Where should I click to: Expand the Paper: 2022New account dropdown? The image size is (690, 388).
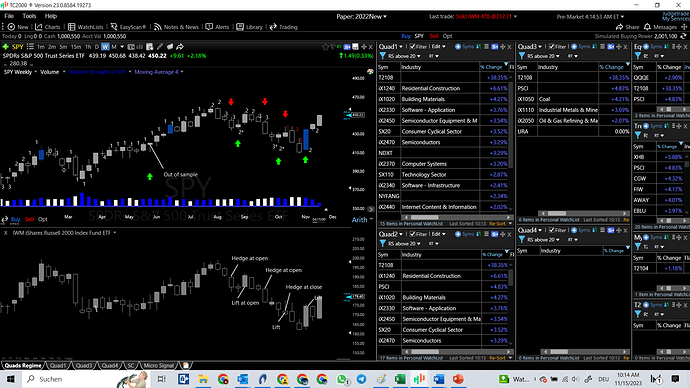click(362, 17)
